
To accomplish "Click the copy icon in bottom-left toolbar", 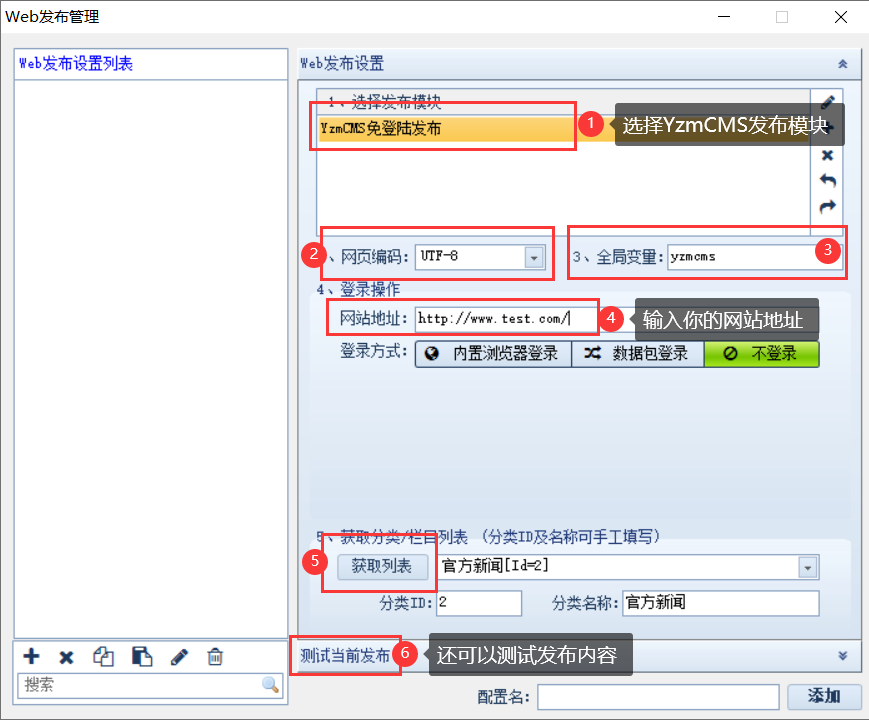I will point(104,657).
